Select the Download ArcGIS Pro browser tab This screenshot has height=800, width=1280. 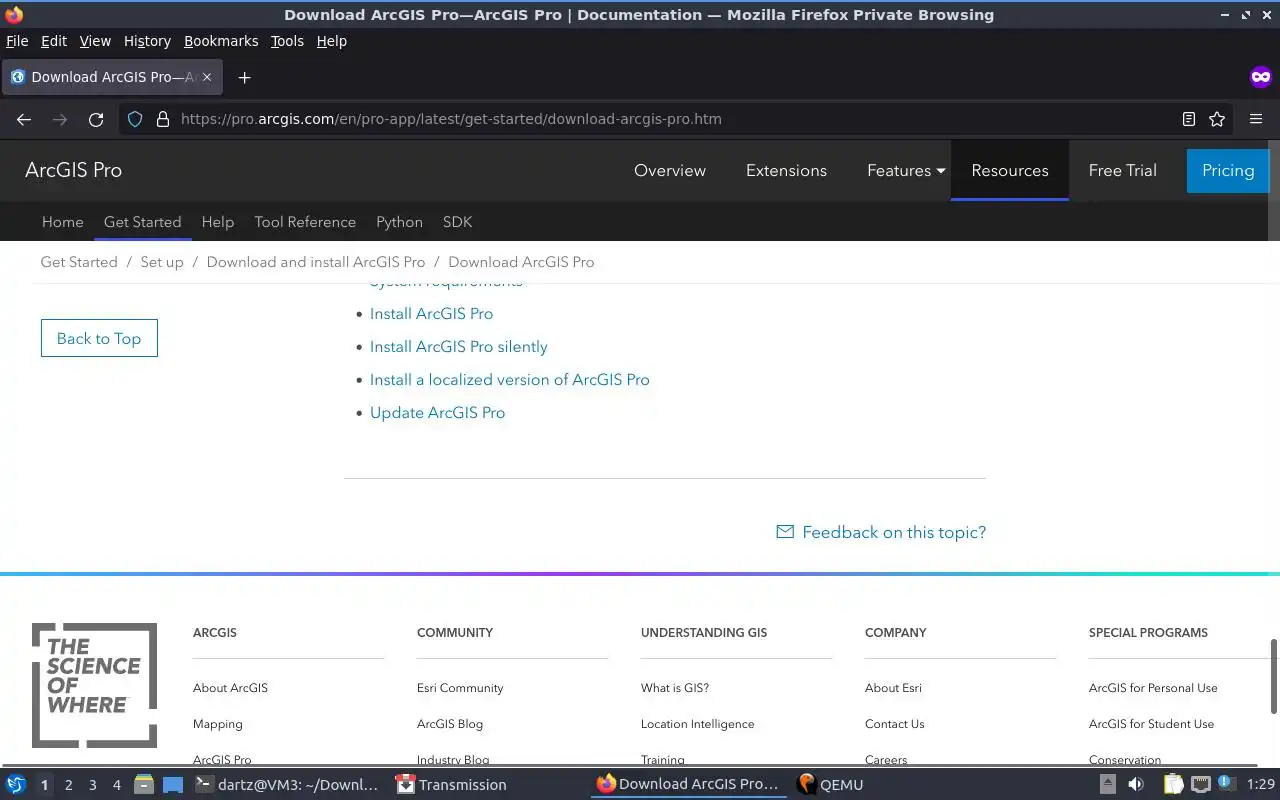coord(113,77)
